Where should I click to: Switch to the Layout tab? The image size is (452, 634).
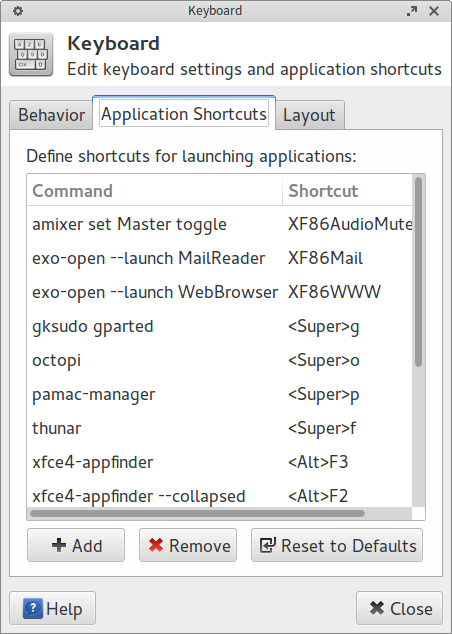click(x=309, y=115)
